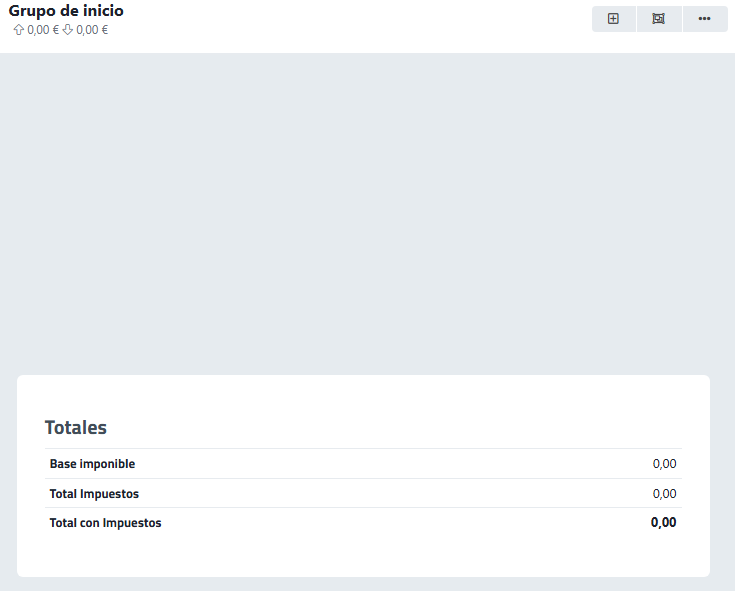Click the 'Totales' heading

[x=76, y=427]
